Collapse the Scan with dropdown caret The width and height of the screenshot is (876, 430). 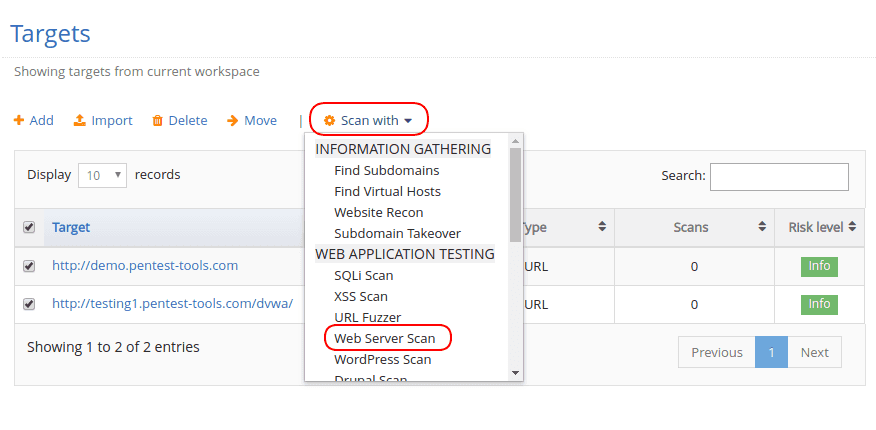pos(408,121)
